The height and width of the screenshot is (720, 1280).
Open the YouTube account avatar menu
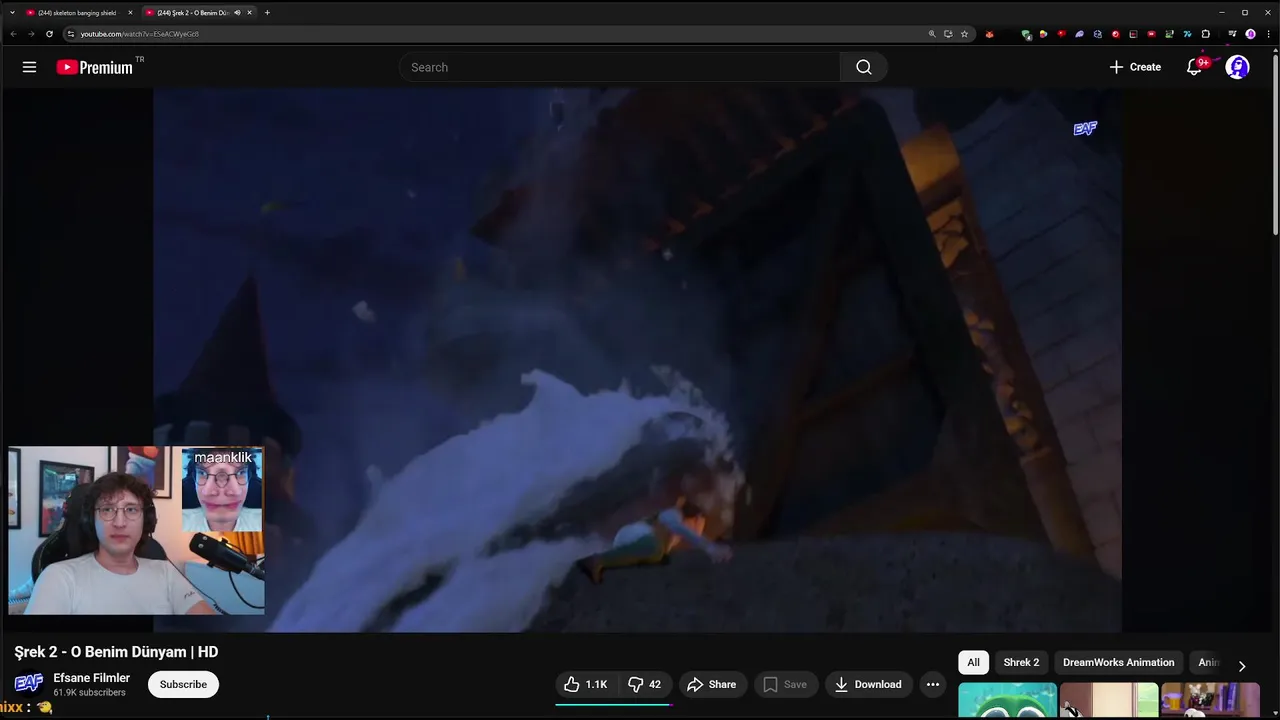click(x=1238, y=67)
